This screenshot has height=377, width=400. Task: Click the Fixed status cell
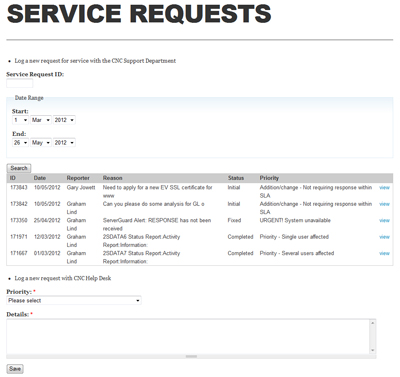coord(234,221)
